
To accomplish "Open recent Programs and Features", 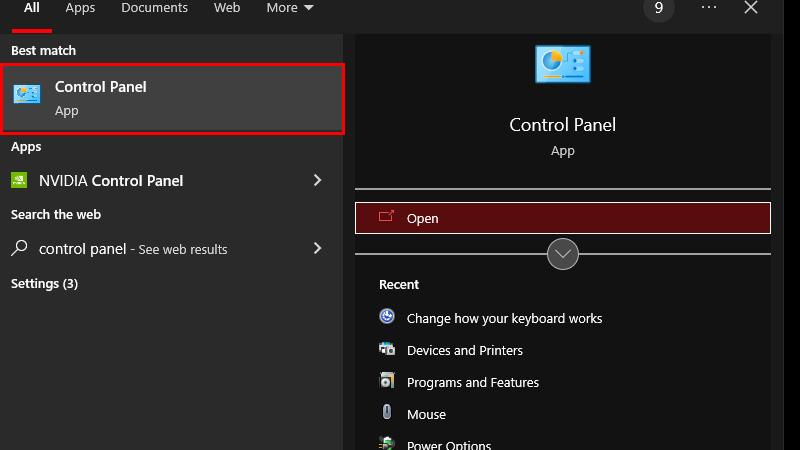I will 472,383.
